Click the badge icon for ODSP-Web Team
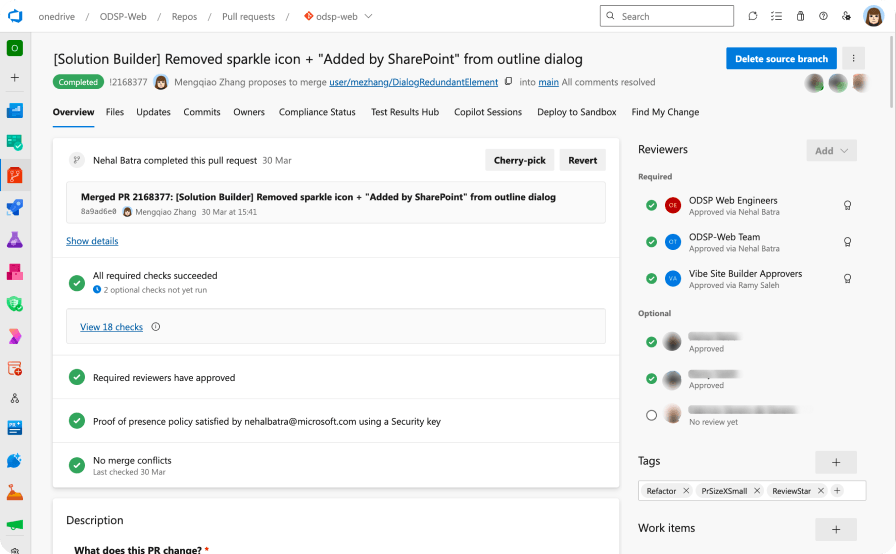The image size is (896, 554). point(847,242)
